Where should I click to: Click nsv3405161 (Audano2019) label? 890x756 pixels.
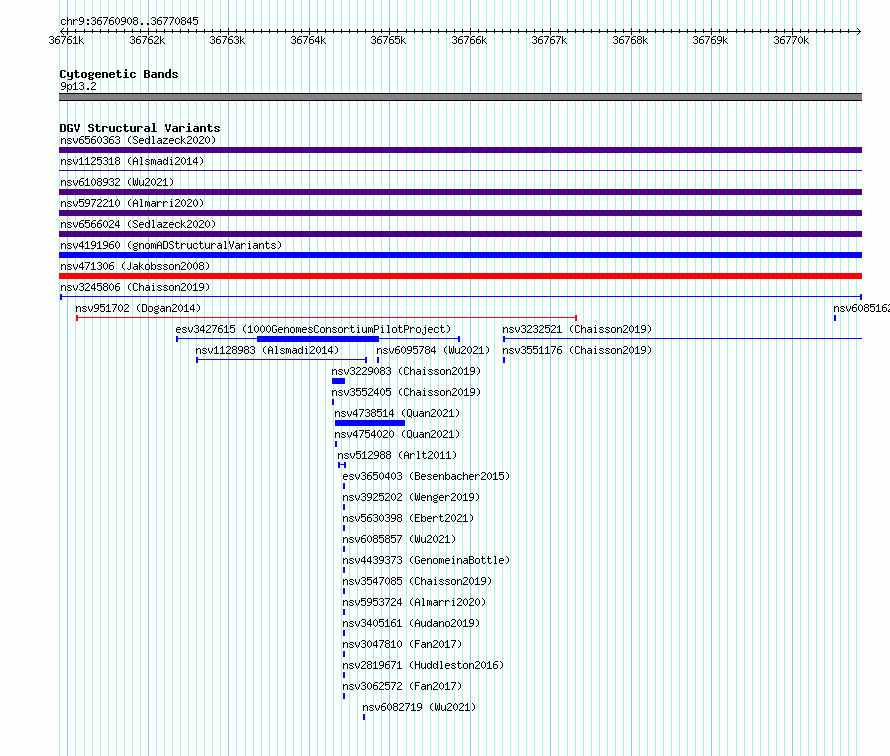pyautogui.click(x=411, y=623)
